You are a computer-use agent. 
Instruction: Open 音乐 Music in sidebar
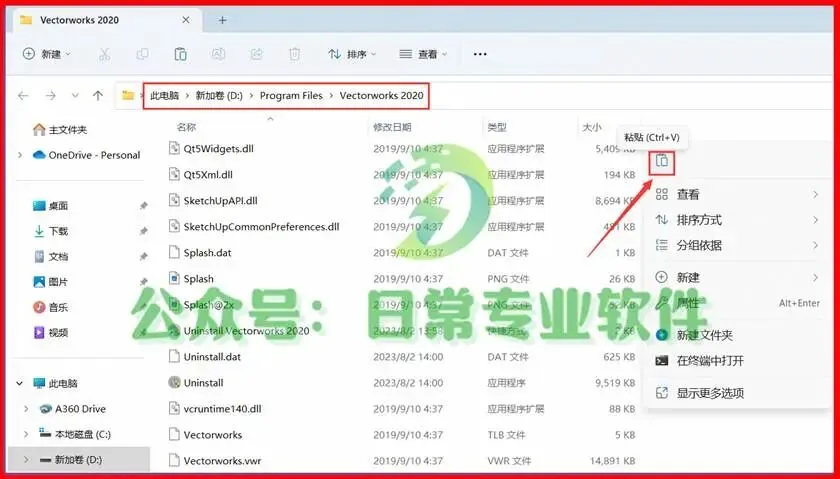click(51, 308)
